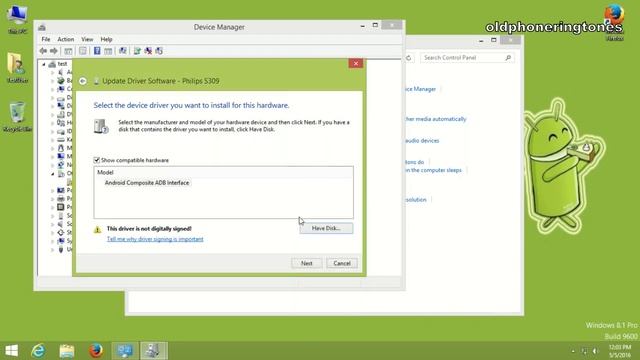
Task: Click the search magnifier in Control Panel
Action: (x=508, y=58)
